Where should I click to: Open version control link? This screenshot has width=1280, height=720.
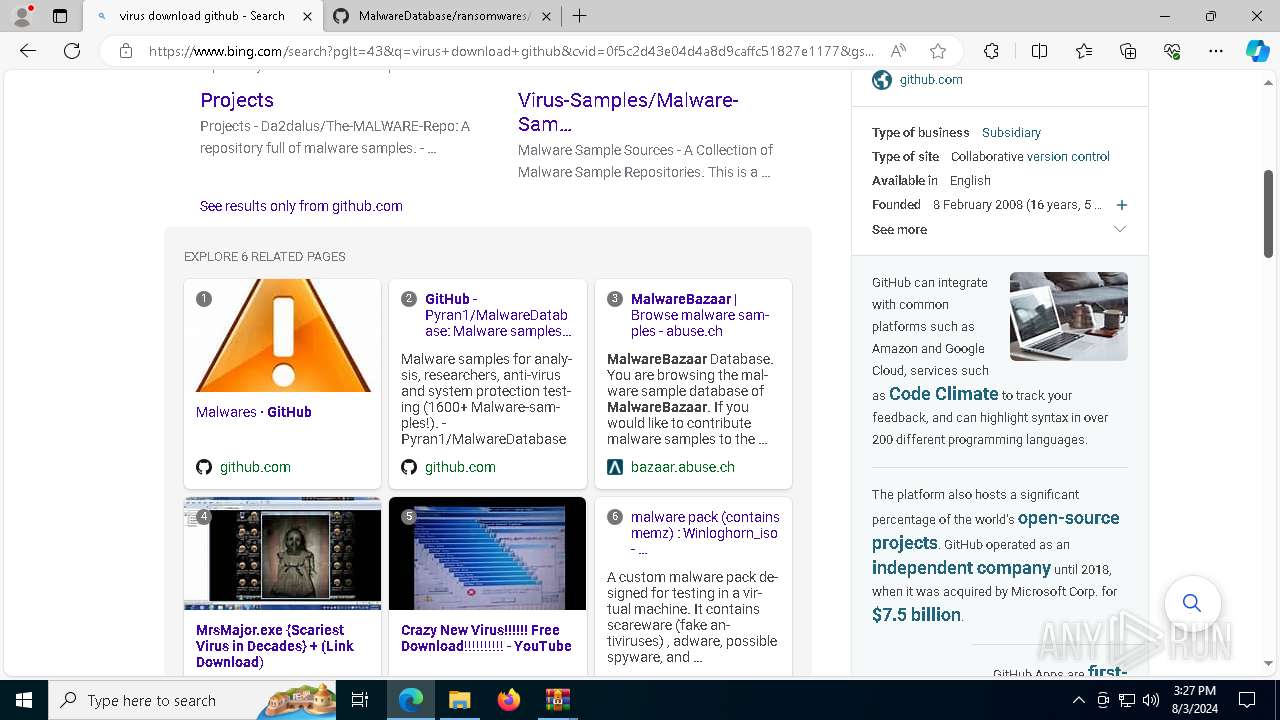[1068, 156]
